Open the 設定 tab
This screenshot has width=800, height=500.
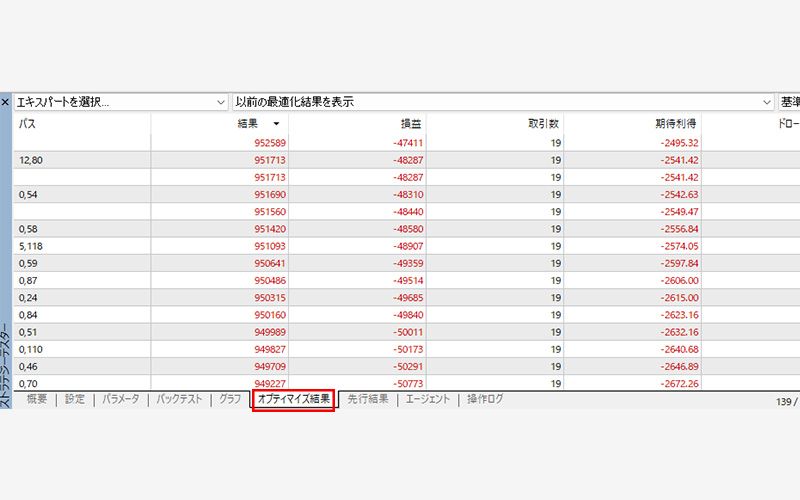pos(75,399)
